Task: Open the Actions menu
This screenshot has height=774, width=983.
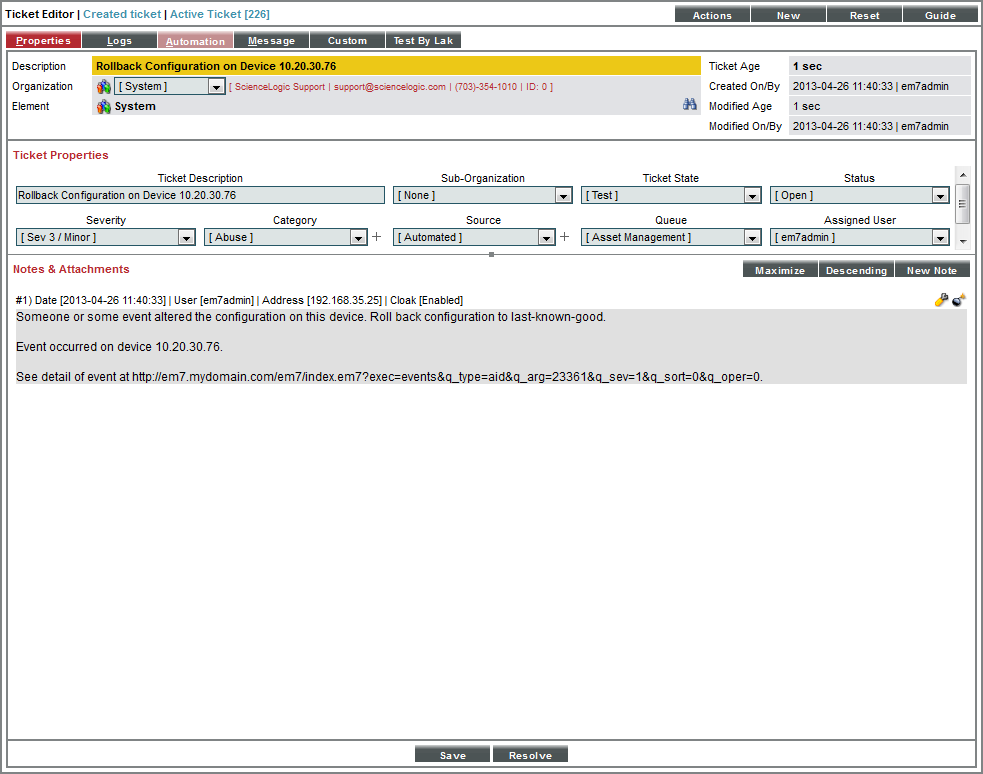Action: [712, 15]
